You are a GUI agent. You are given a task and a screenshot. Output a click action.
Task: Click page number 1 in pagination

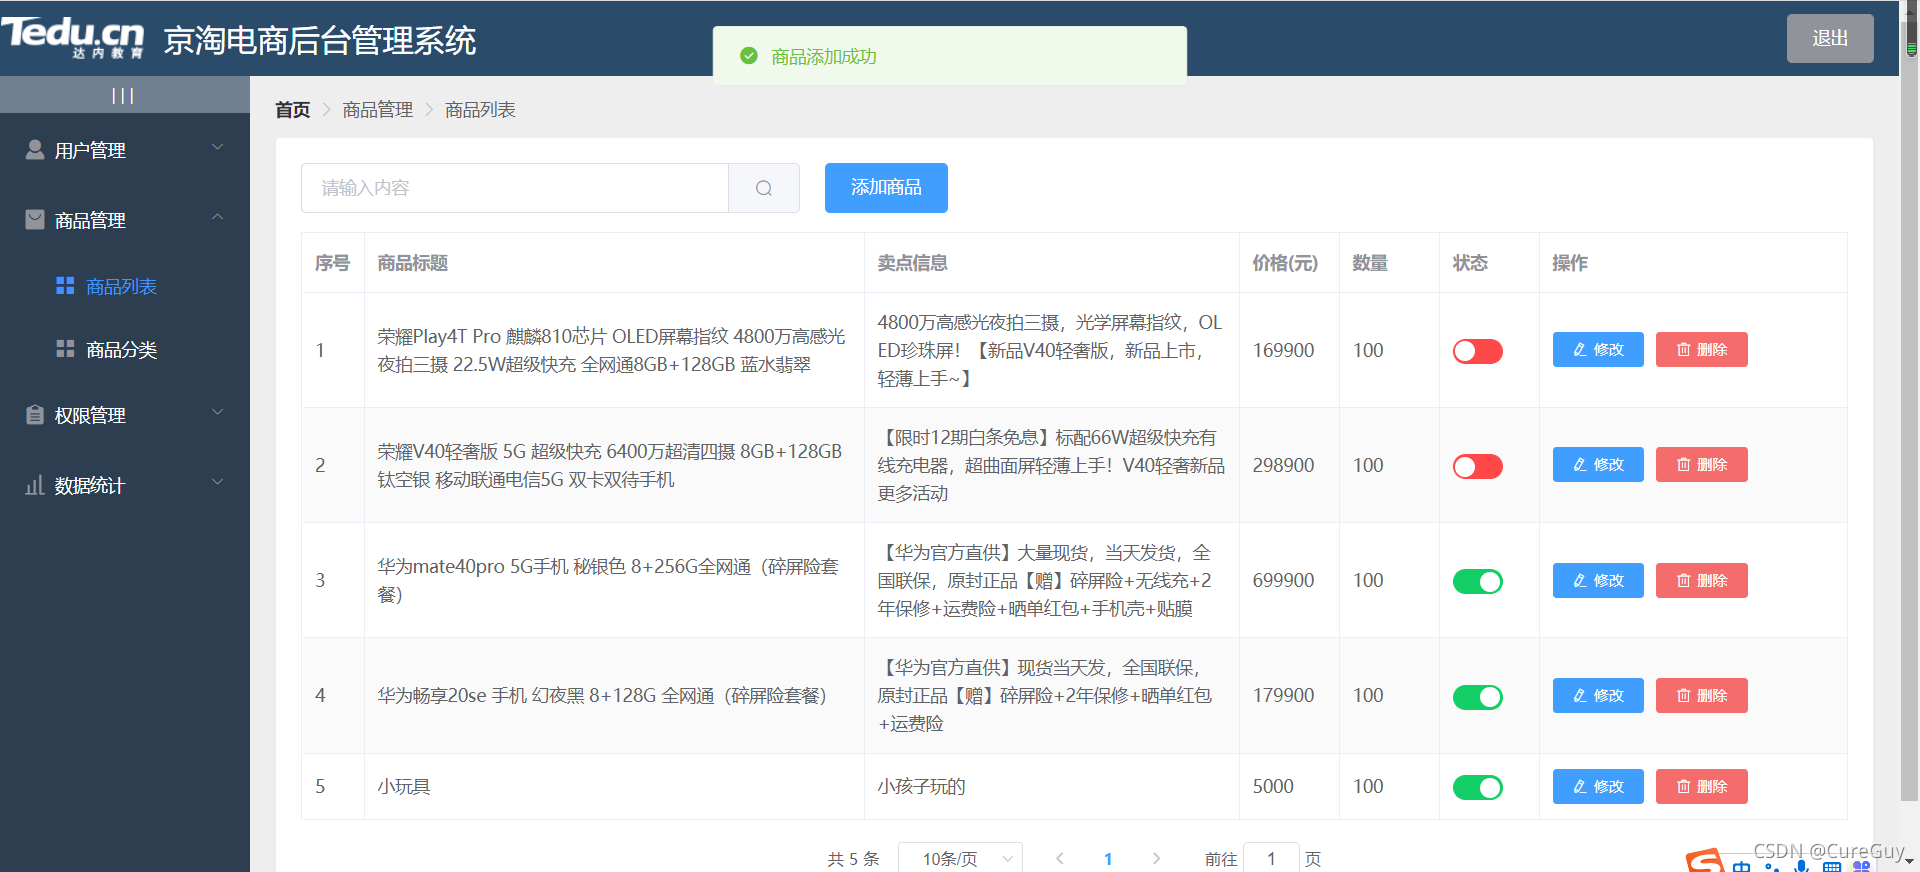[x=1108, y=859]
